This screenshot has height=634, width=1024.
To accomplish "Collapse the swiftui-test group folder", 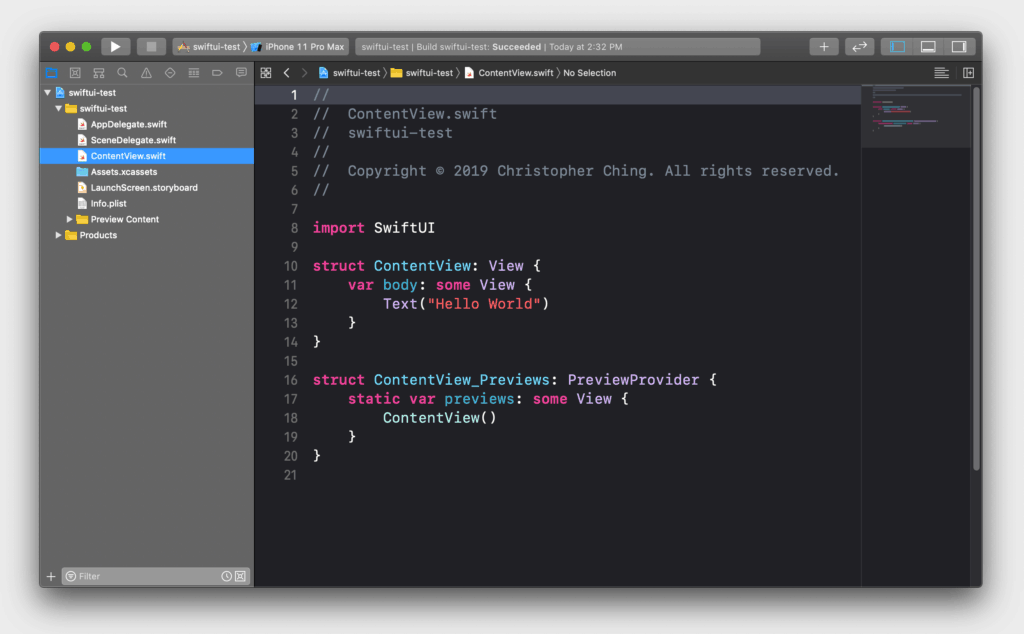I will coord(59,108).
